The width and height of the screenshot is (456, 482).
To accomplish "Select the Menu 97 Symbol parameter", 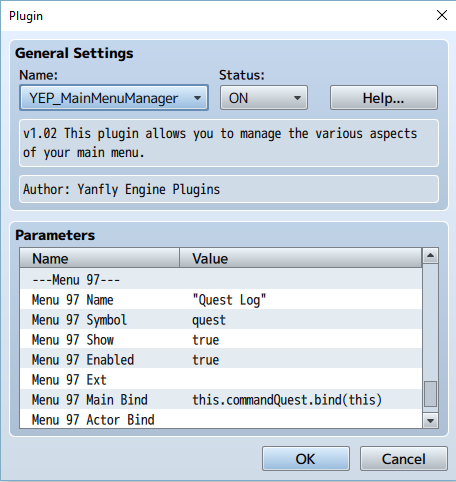I will click(100, 320).
